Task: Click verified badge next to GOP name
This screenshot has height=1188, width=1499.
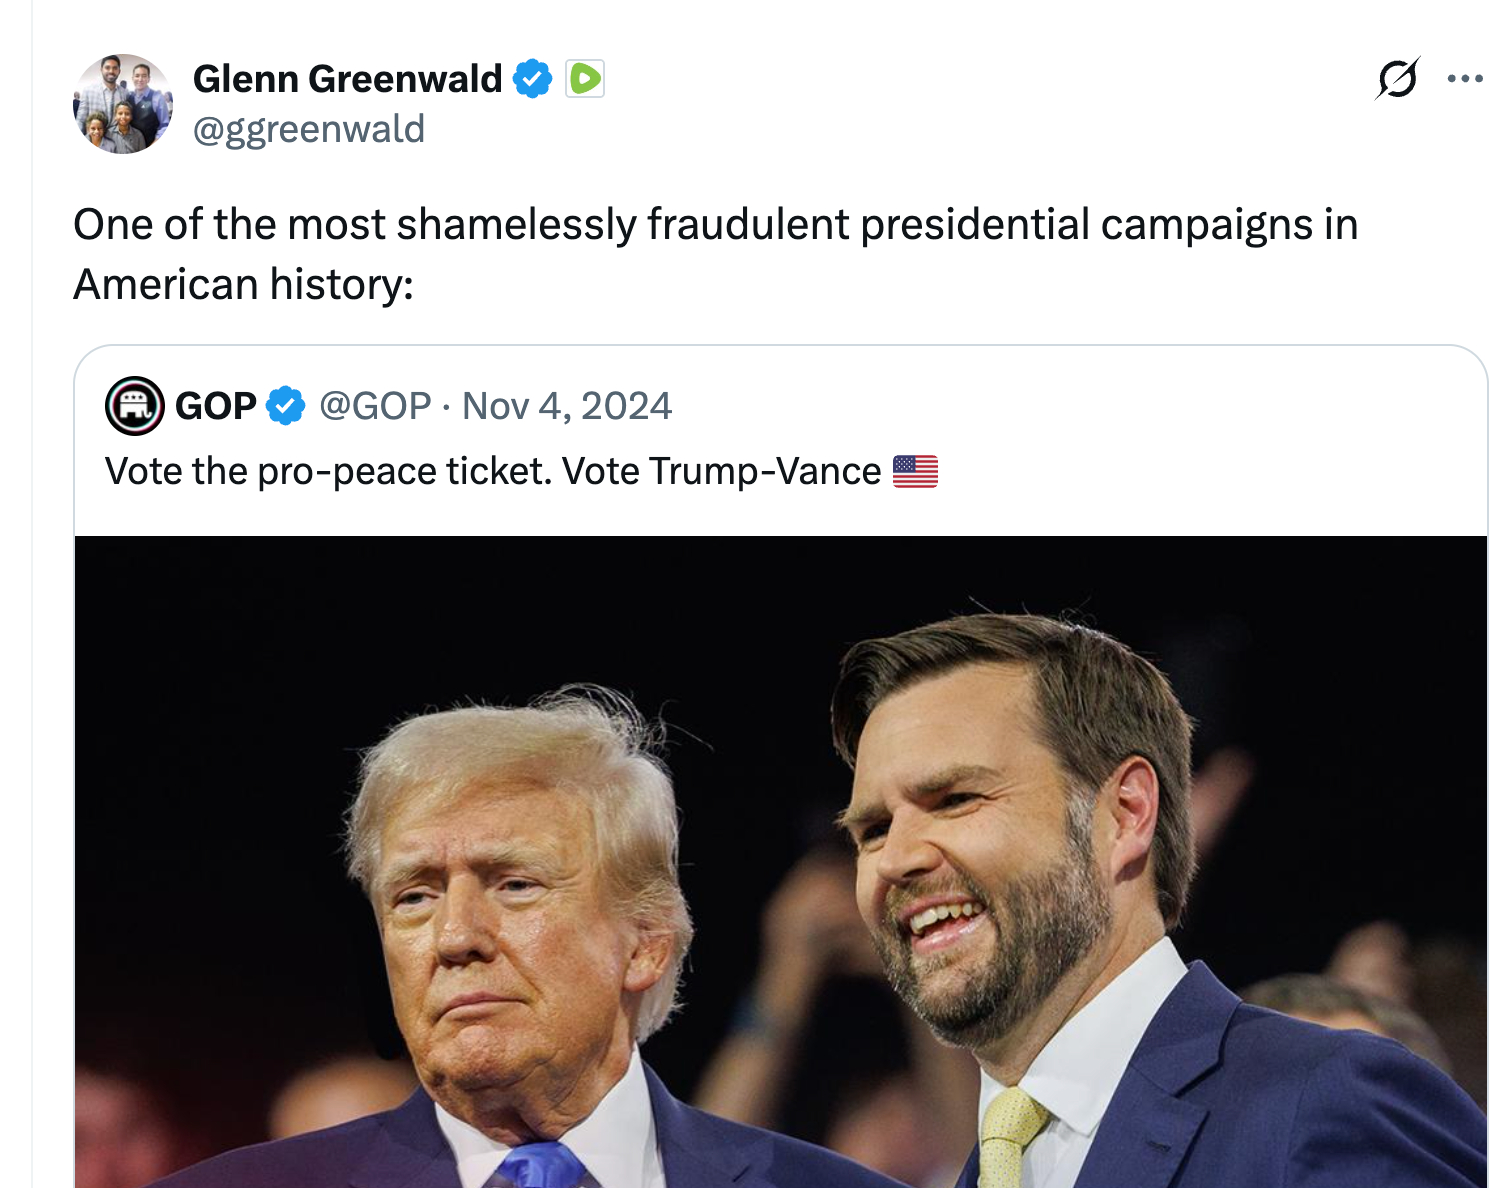Action: click(x=286, y=406)
